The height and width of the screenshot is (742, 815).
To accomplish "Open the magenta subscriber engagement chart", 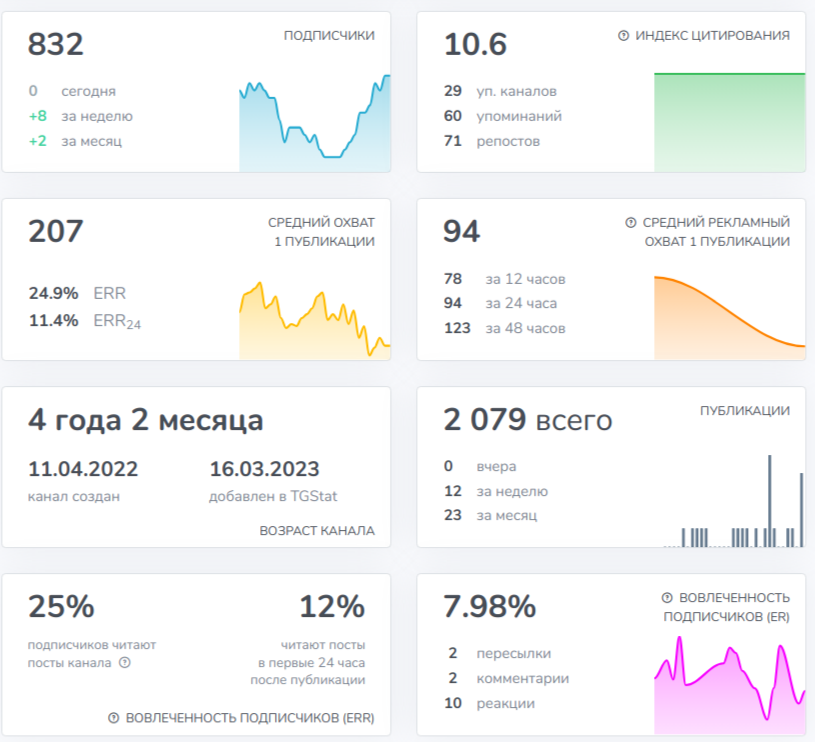I will coord(729,684).
